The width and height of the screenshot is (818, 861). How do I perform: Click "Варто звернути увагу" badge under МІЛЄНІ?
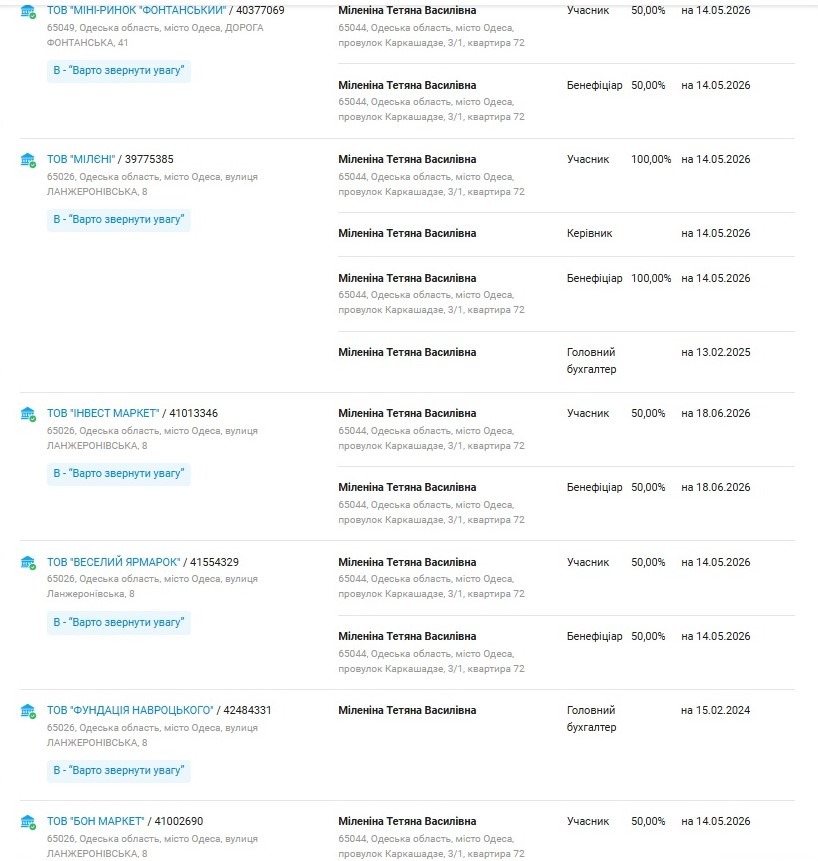click(119, 220)
